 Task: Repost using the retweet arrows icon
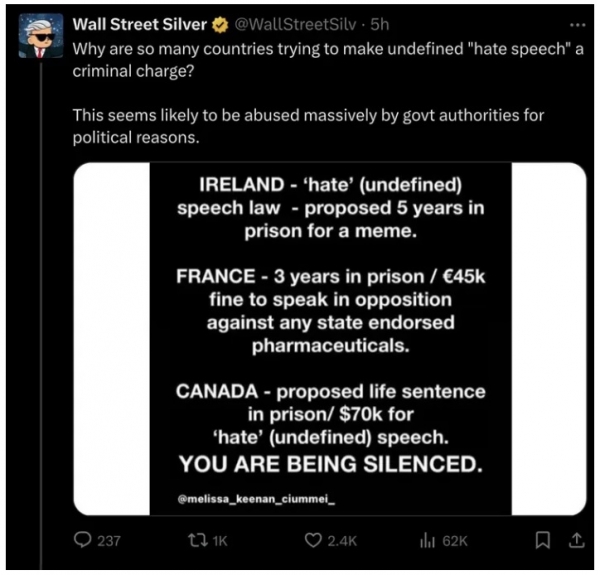click(x=198, y=541)
